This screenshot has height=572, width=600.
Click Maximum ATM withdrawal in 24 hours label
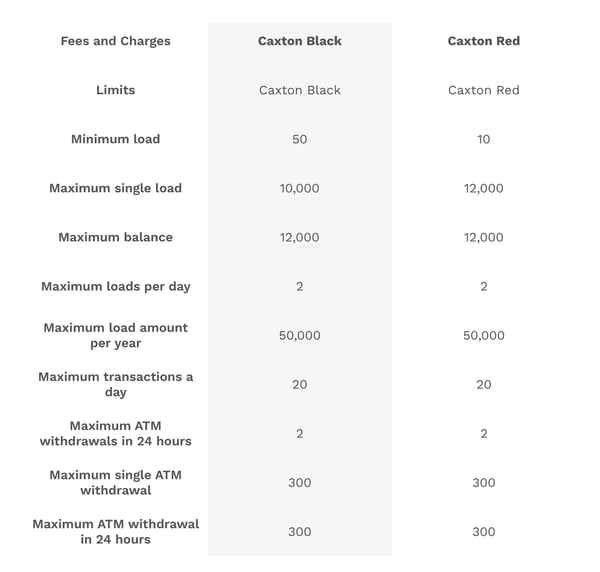[116, 531]
